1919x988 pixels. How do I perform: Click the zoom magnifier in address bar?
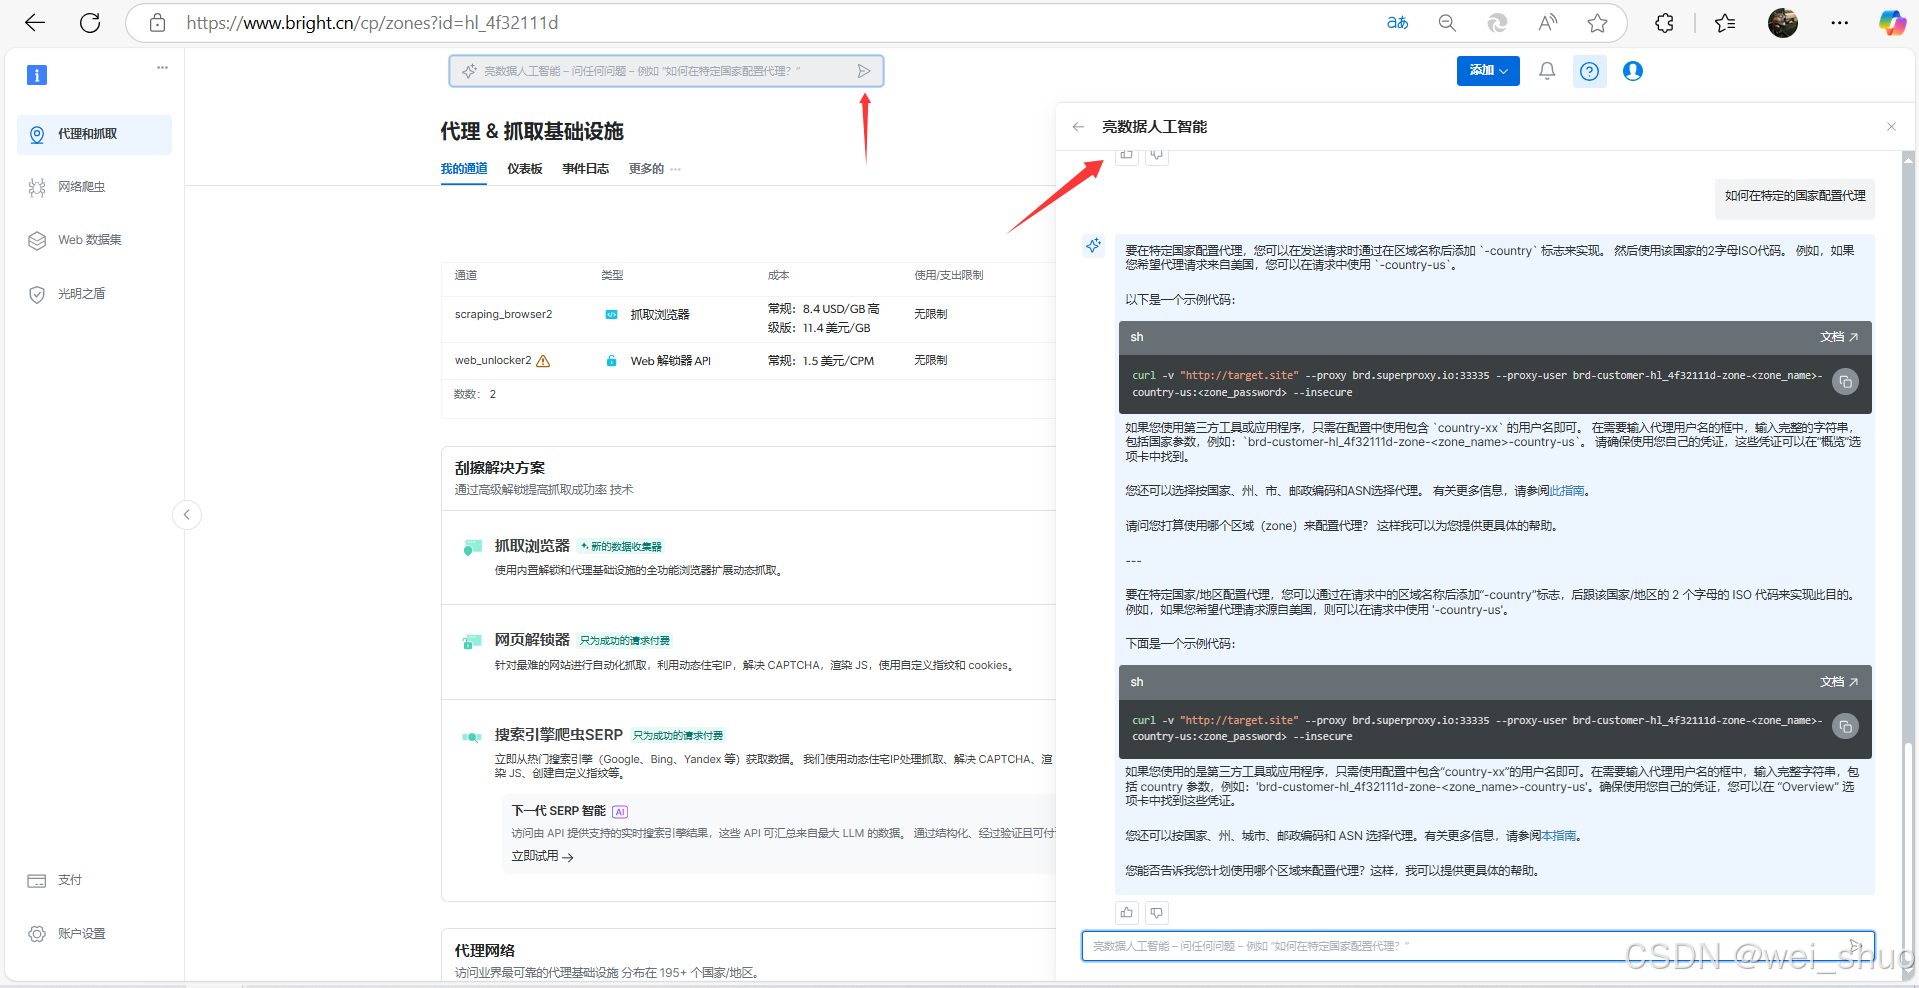coord(1447,23)
